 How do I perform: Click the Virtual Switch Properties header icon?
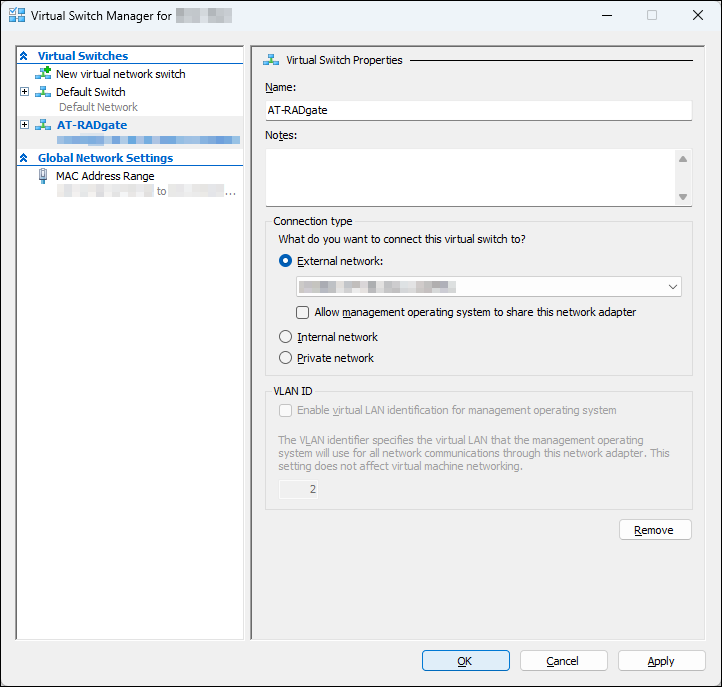[x=270, y=60]
